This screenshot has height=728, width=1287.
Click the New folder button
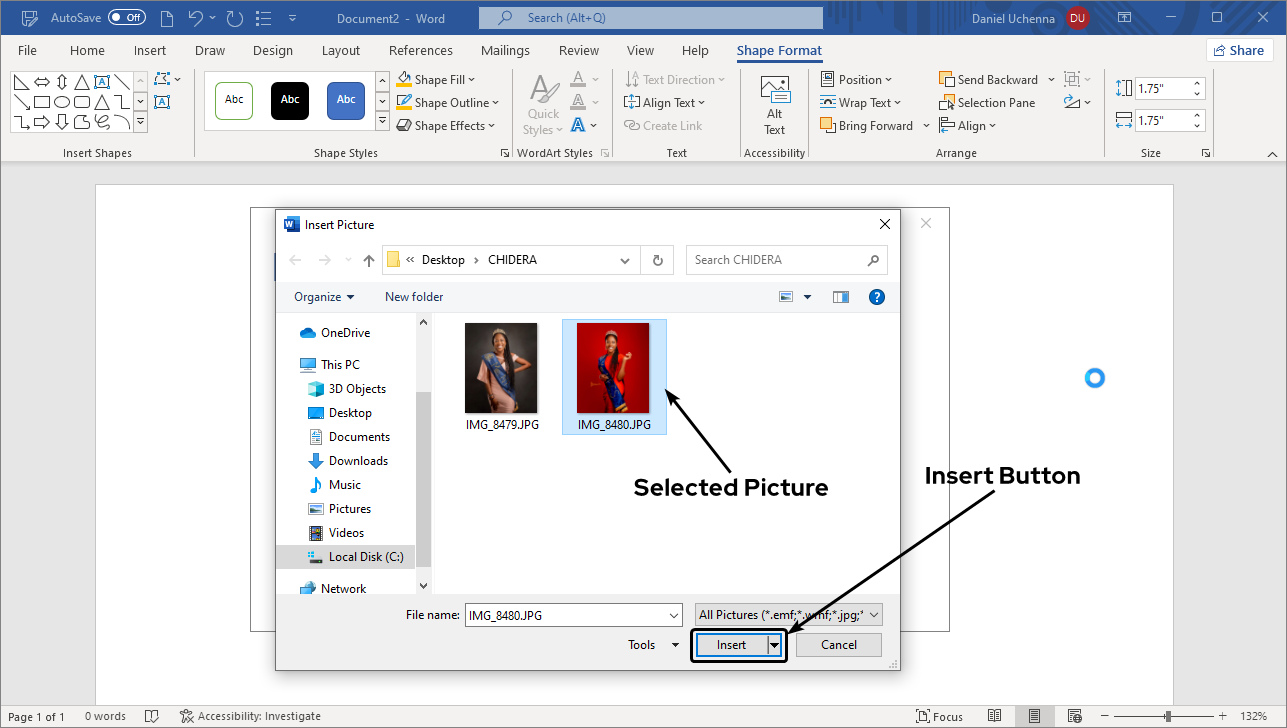(x=414, y=297)
